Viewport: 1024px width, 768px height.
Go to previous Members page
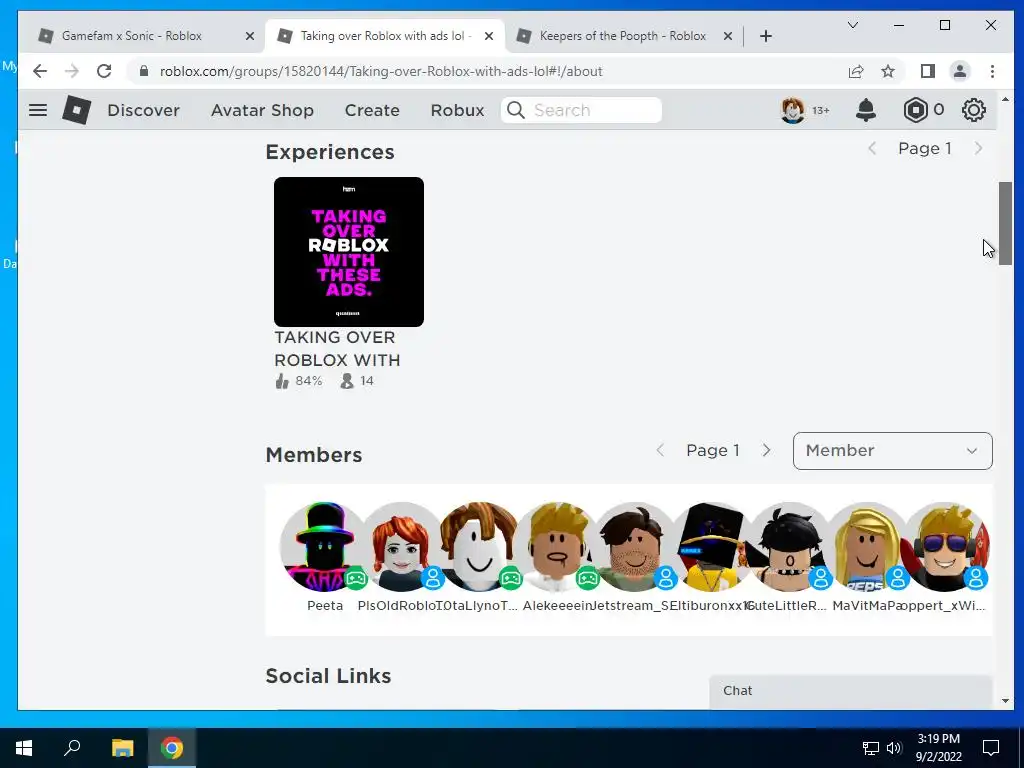tap(660, 450)
